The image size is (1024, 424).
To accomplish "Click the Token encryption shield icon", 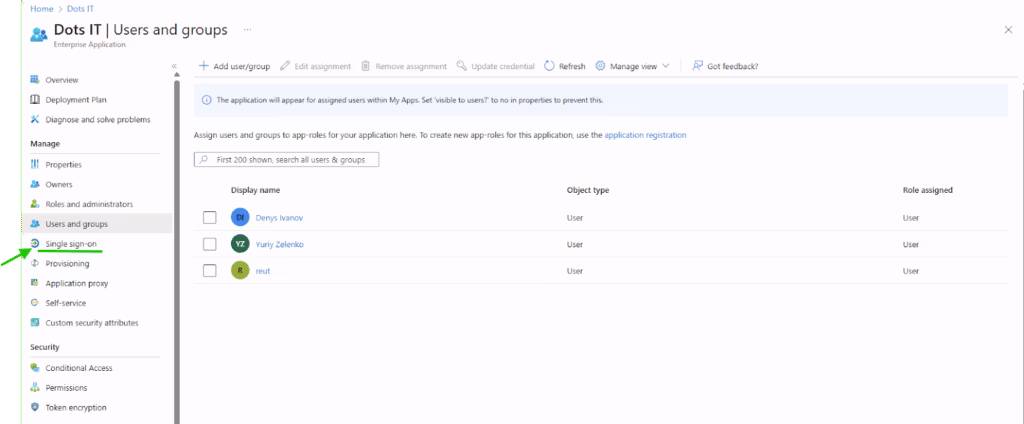I will [35, 407].
